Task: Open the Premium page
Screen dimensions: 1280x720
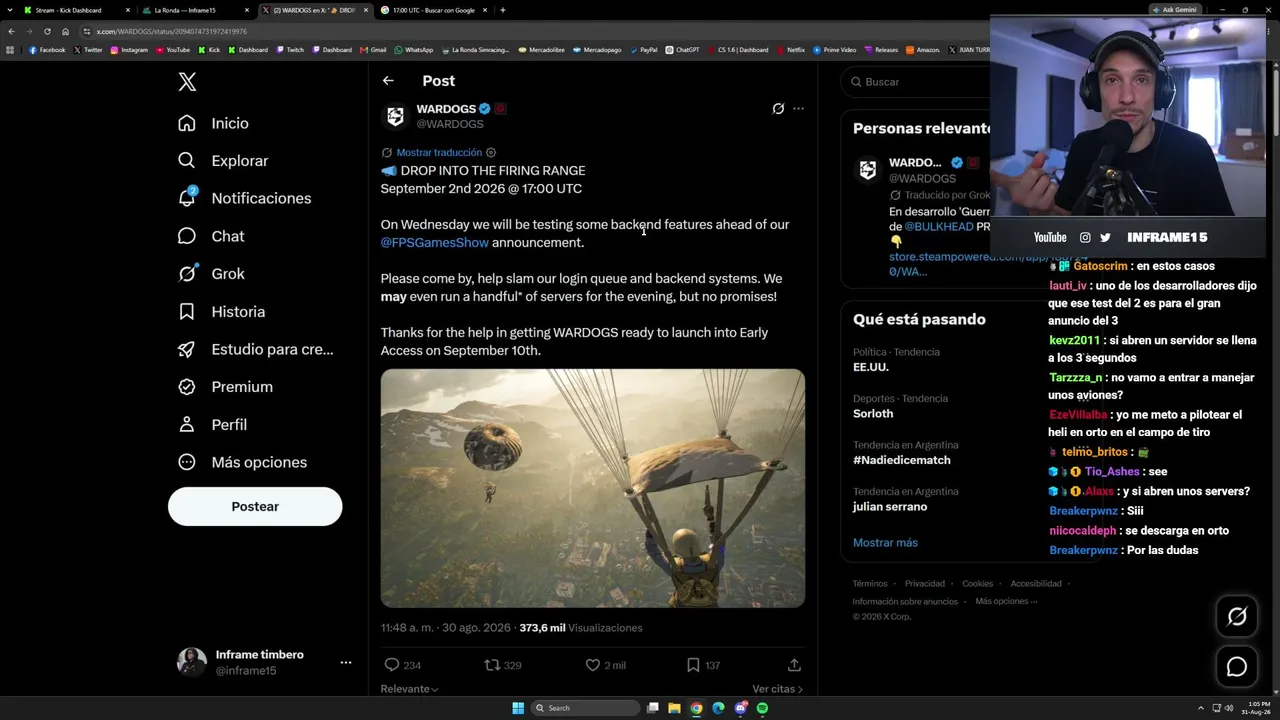Action: click(224, 387)
